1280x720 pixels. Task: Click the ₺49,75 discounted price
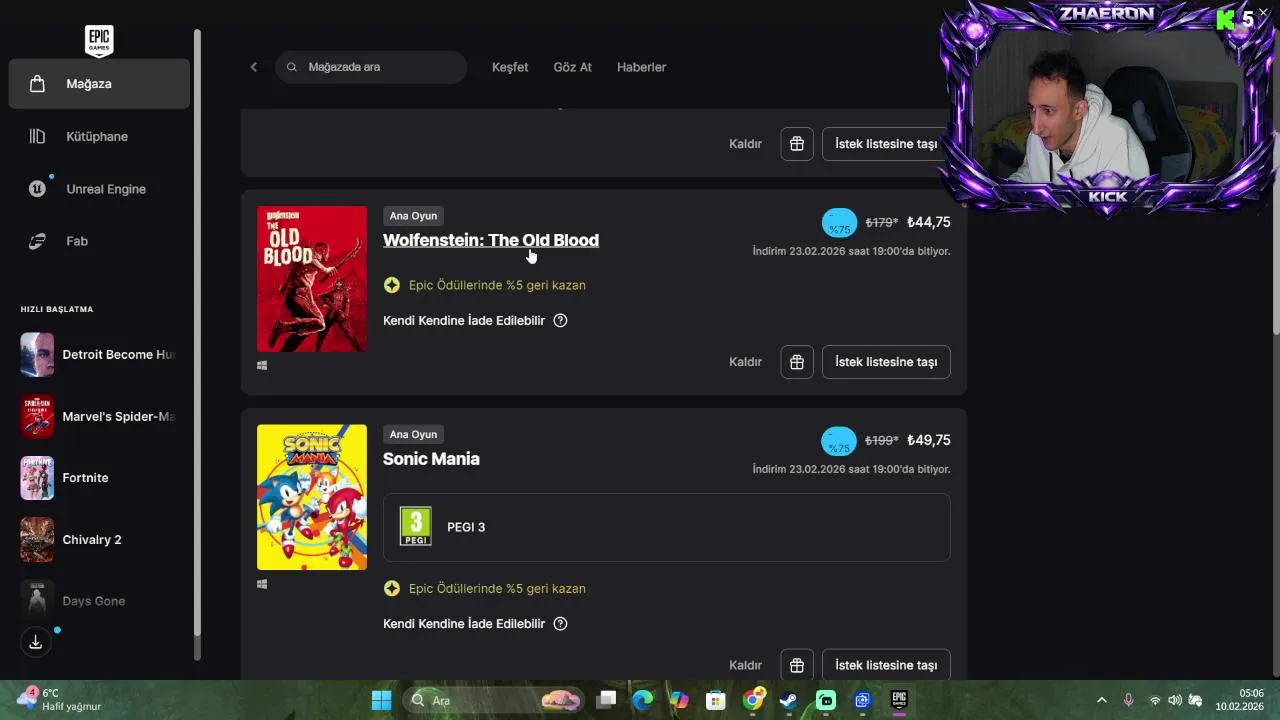pos(929,440)
